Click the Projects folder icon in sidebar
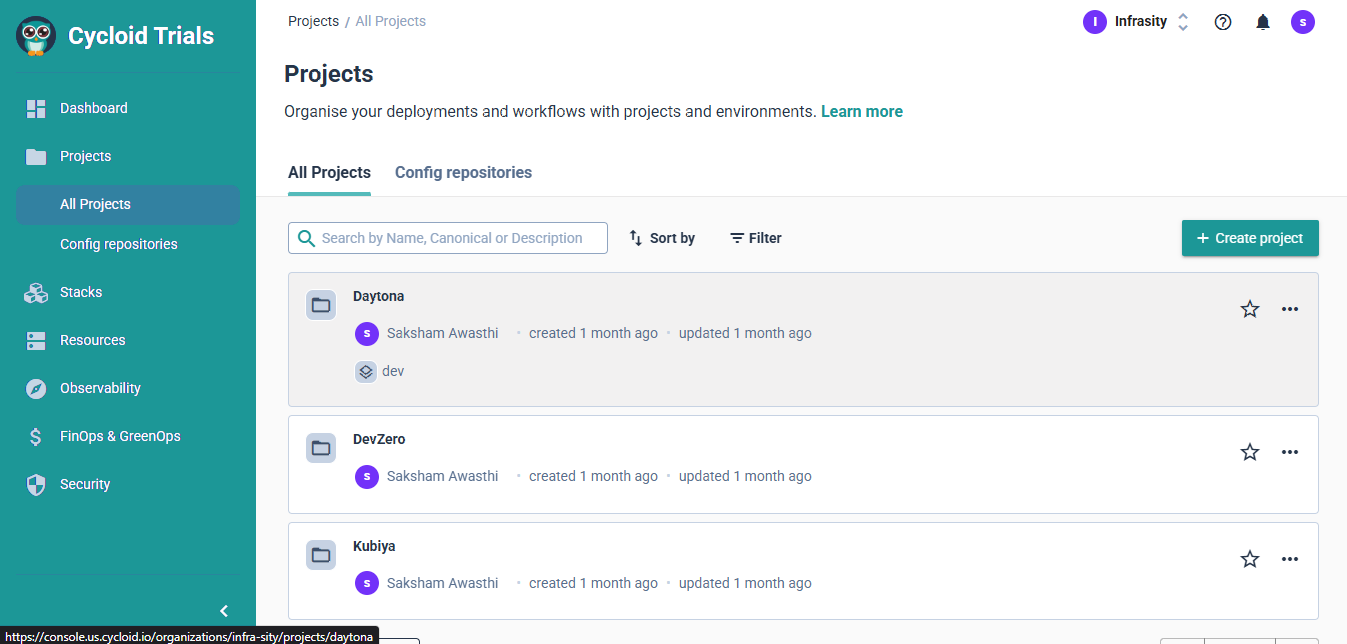1347x644 pixels. tap(36, 156)
